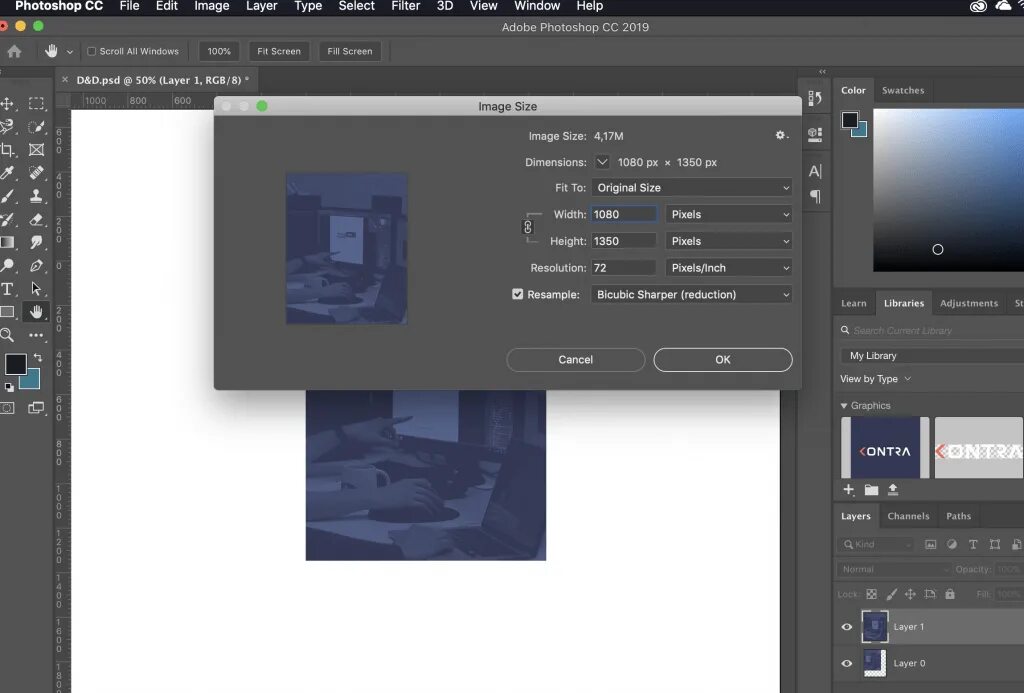The height and width of the screenshot is (693, 1024).
Task: Toggle constrain proportions link icon
Action: point(528,227)
